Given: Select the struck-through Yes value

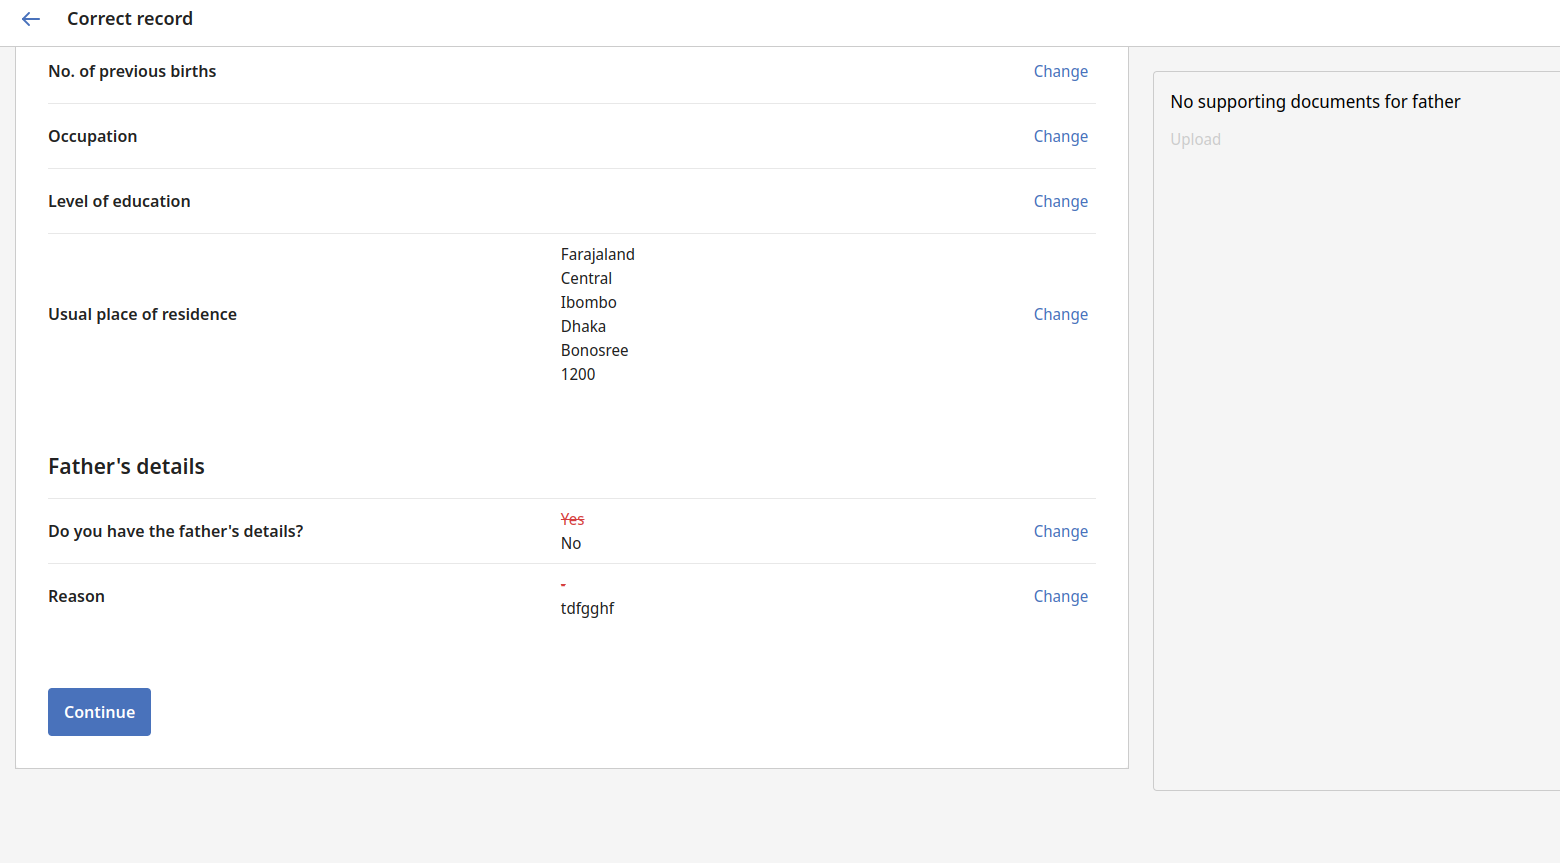Looking at the screenshot, I should tap(572, 519).
